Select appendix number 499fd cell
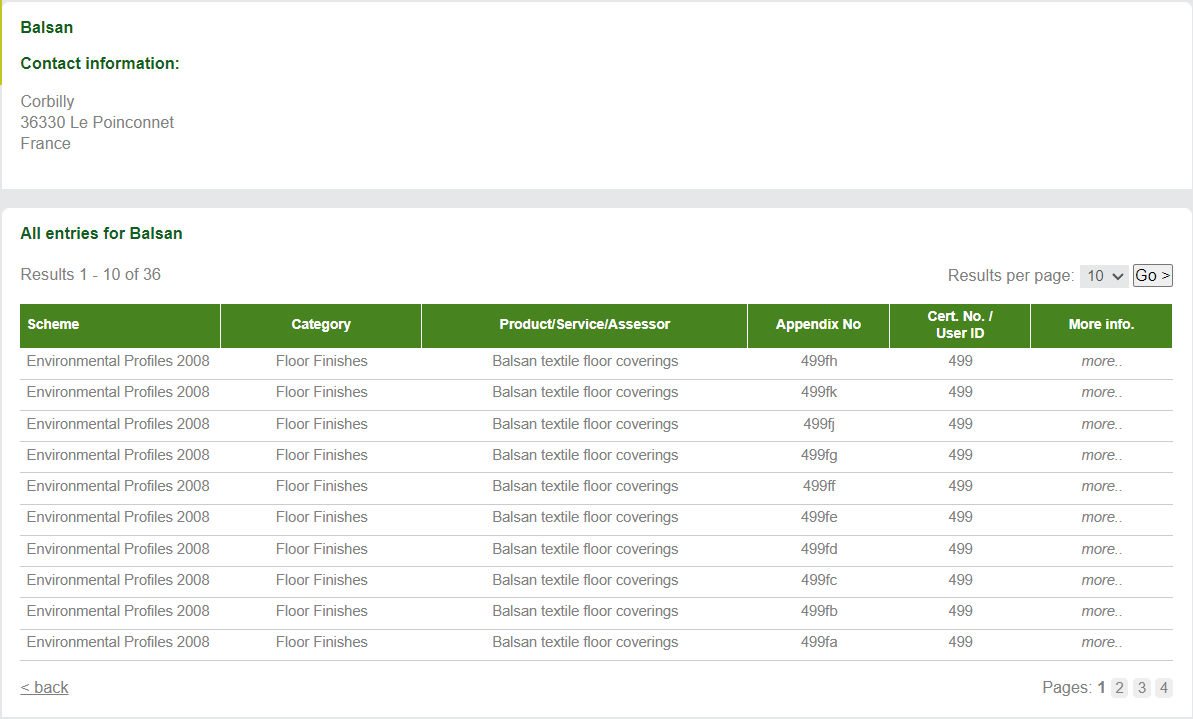 pos(819,549)
